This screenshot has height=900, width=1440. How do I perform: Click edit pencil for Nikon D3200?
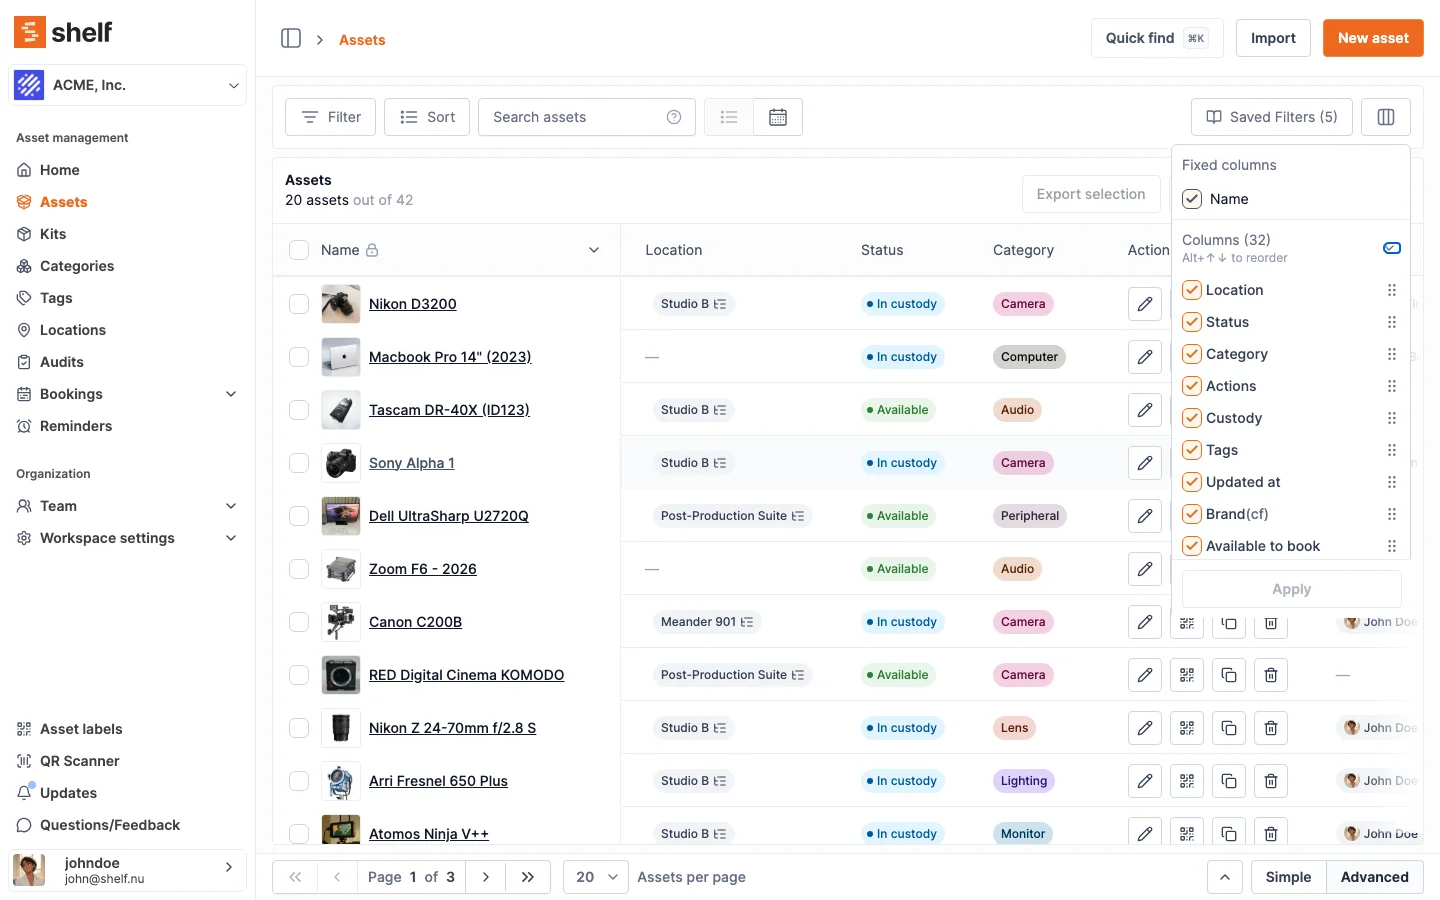pyautogui.click(x=1145, y=304)
